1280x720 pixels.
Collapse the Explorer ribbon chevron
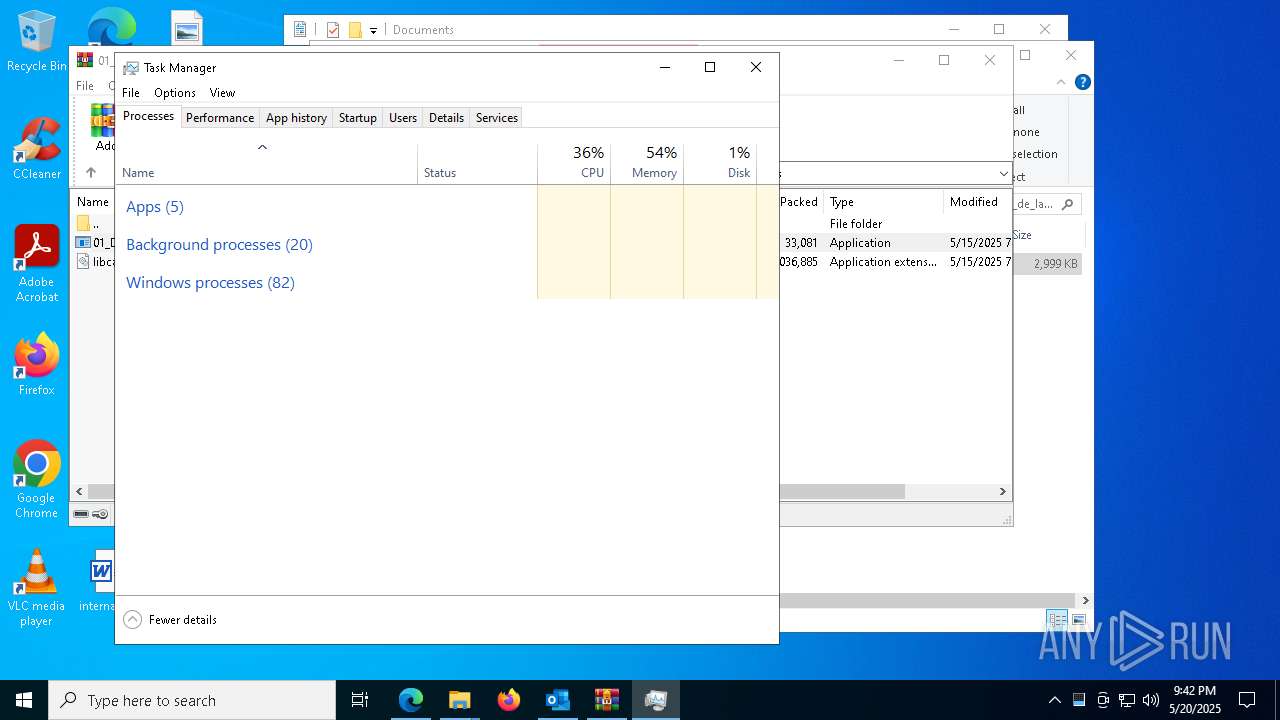(1061, 82)
